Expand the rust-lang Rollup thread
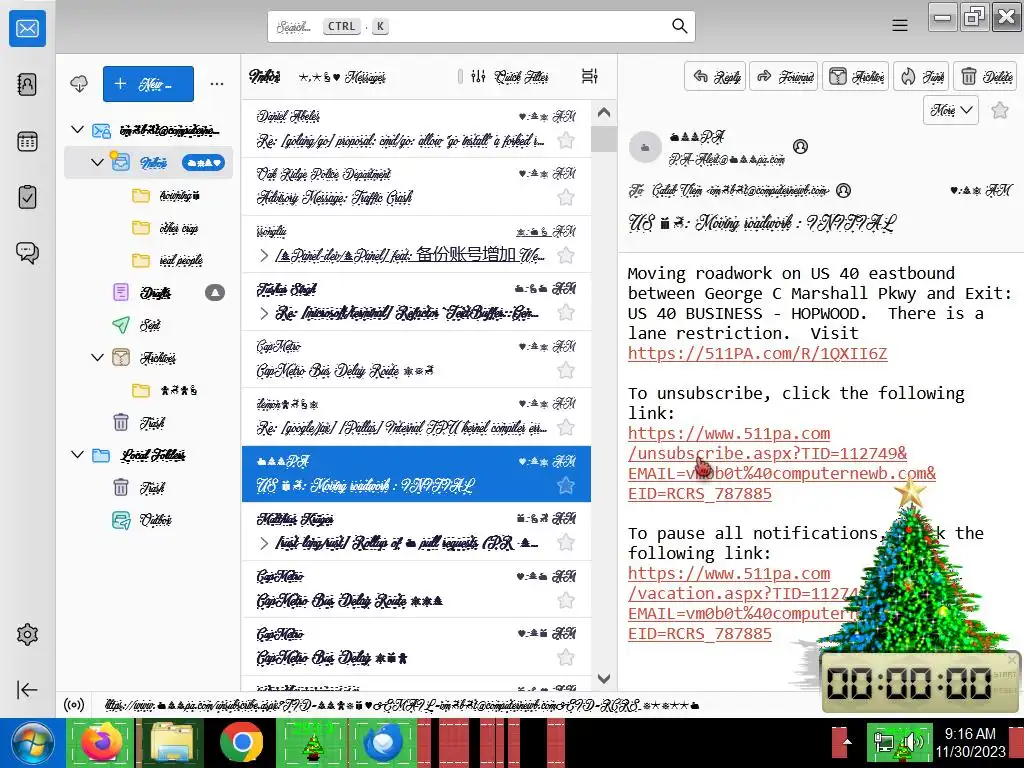 pyautogui.click(x=264, y=543)
